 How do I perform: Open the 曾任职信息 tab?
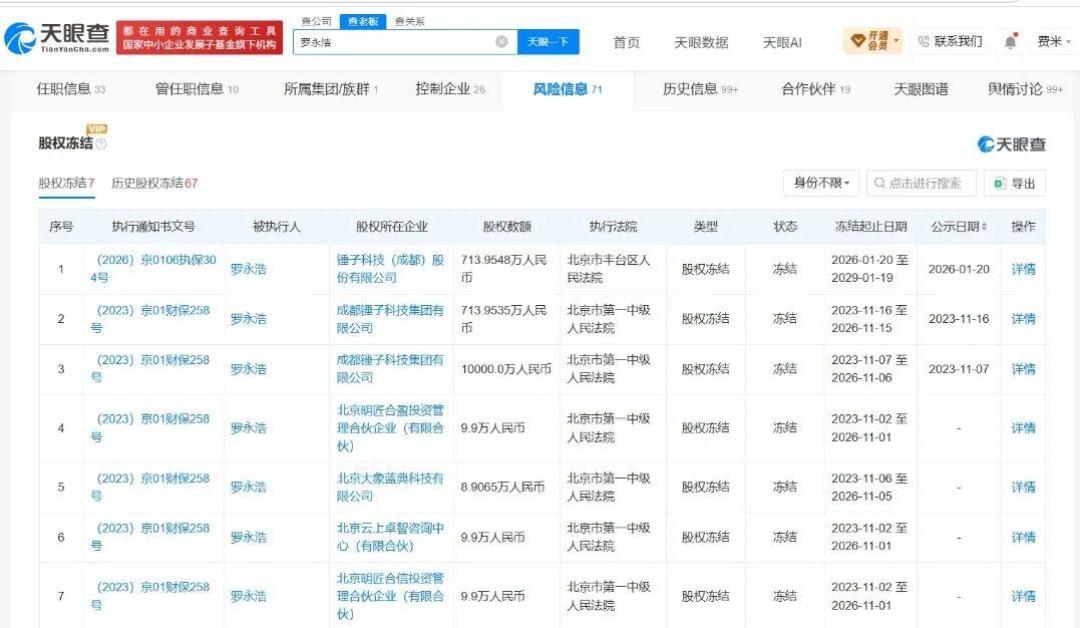click(x=197, y=89)
